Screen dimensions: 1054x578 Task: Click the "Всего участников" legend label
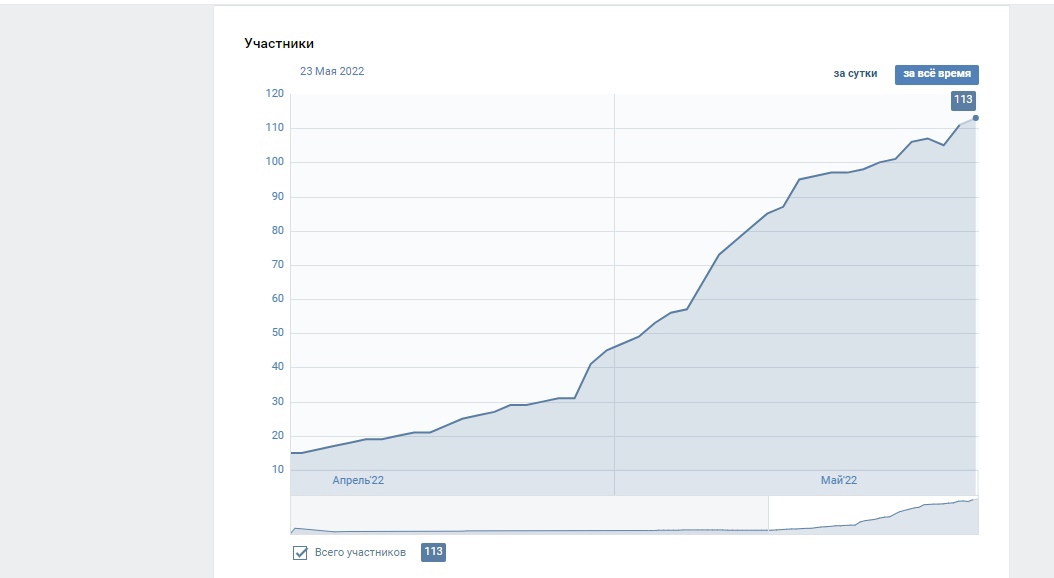360,553
